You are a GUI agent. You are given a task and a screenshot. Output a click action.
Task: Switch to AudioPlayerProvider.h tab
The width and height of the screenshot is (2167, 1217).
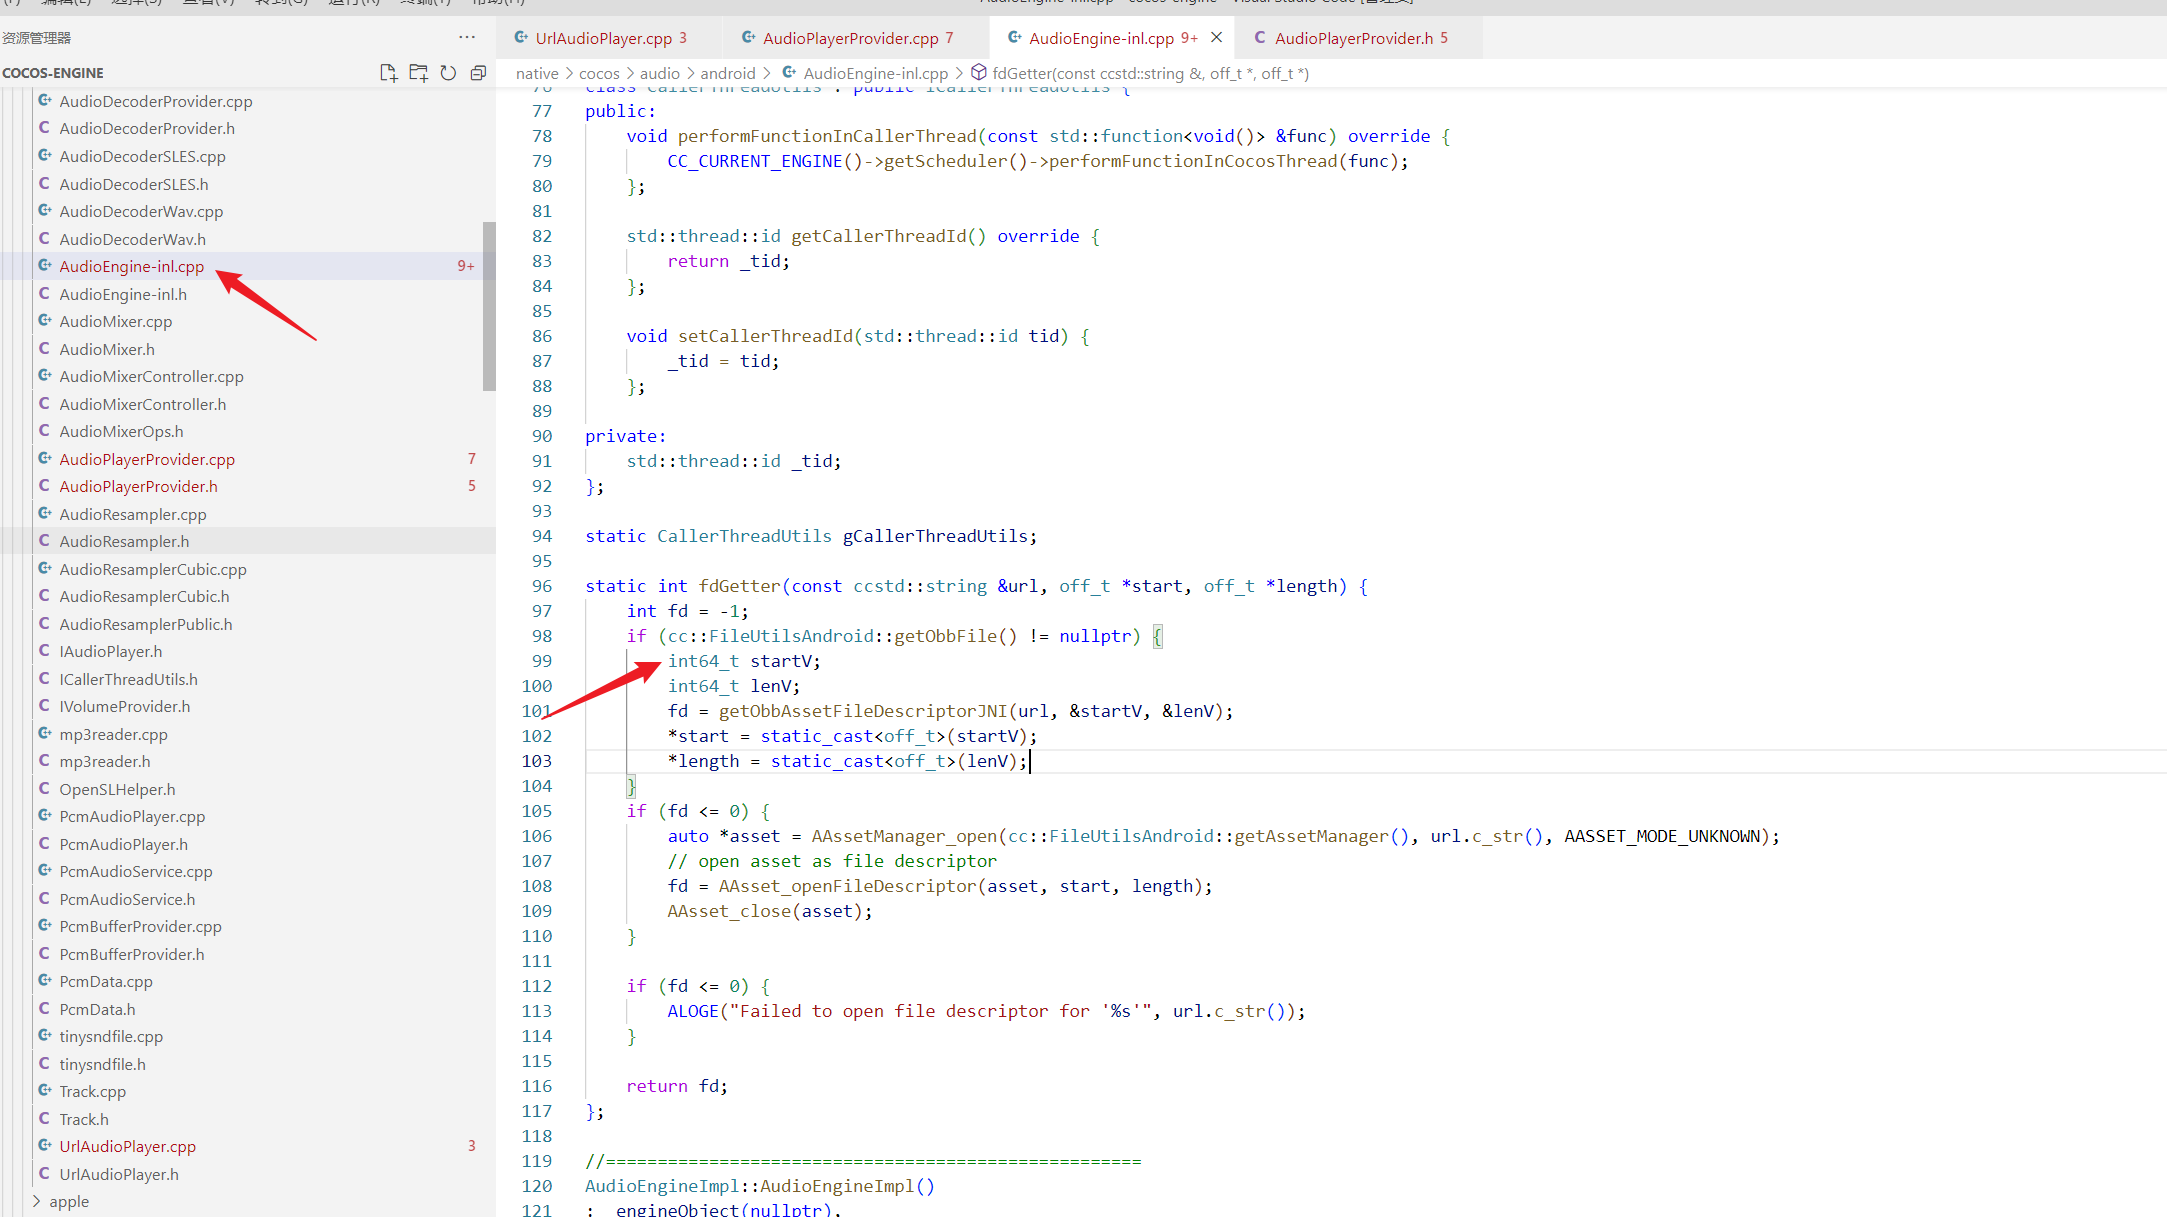1353,38
